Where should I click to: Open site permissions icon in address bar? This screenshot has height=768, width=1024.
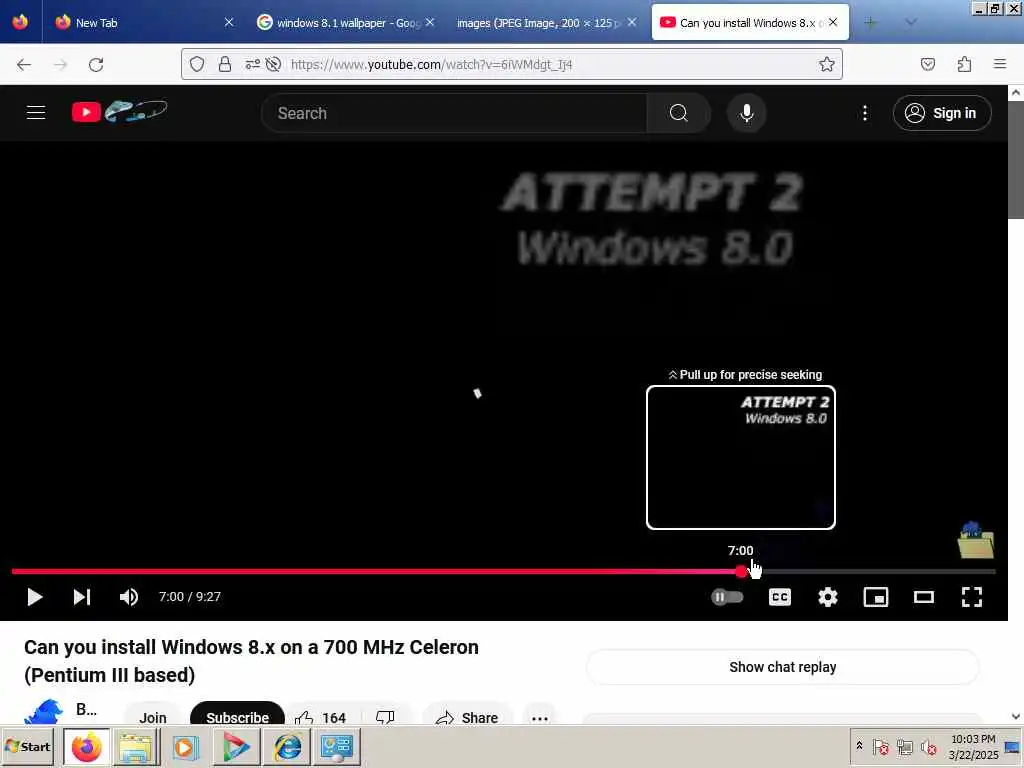253,64
